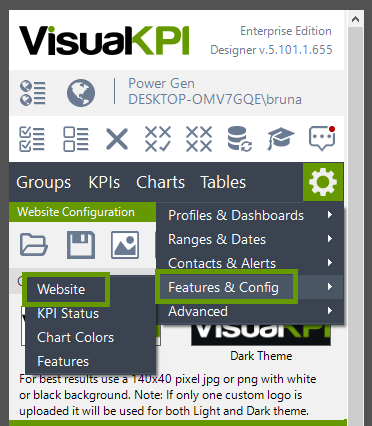Viewport: 372px width, 426px height.
Task: Choose Chart Colors in the submenu
Action: 91,337
